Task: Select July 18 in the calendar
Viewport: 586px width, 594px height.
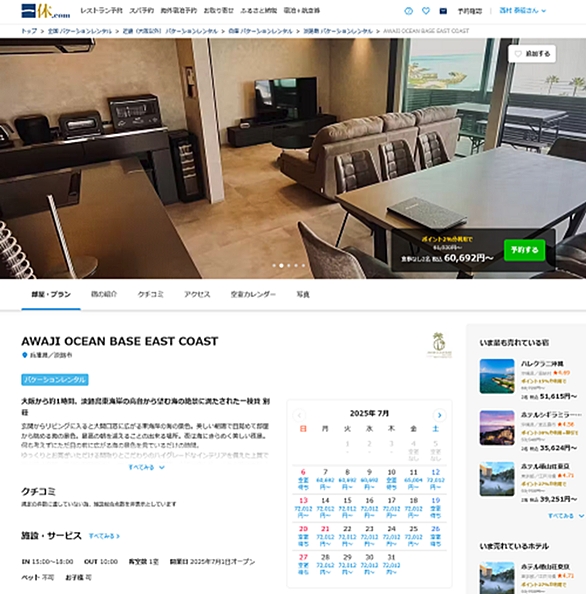Action: [x=413, y=508]
